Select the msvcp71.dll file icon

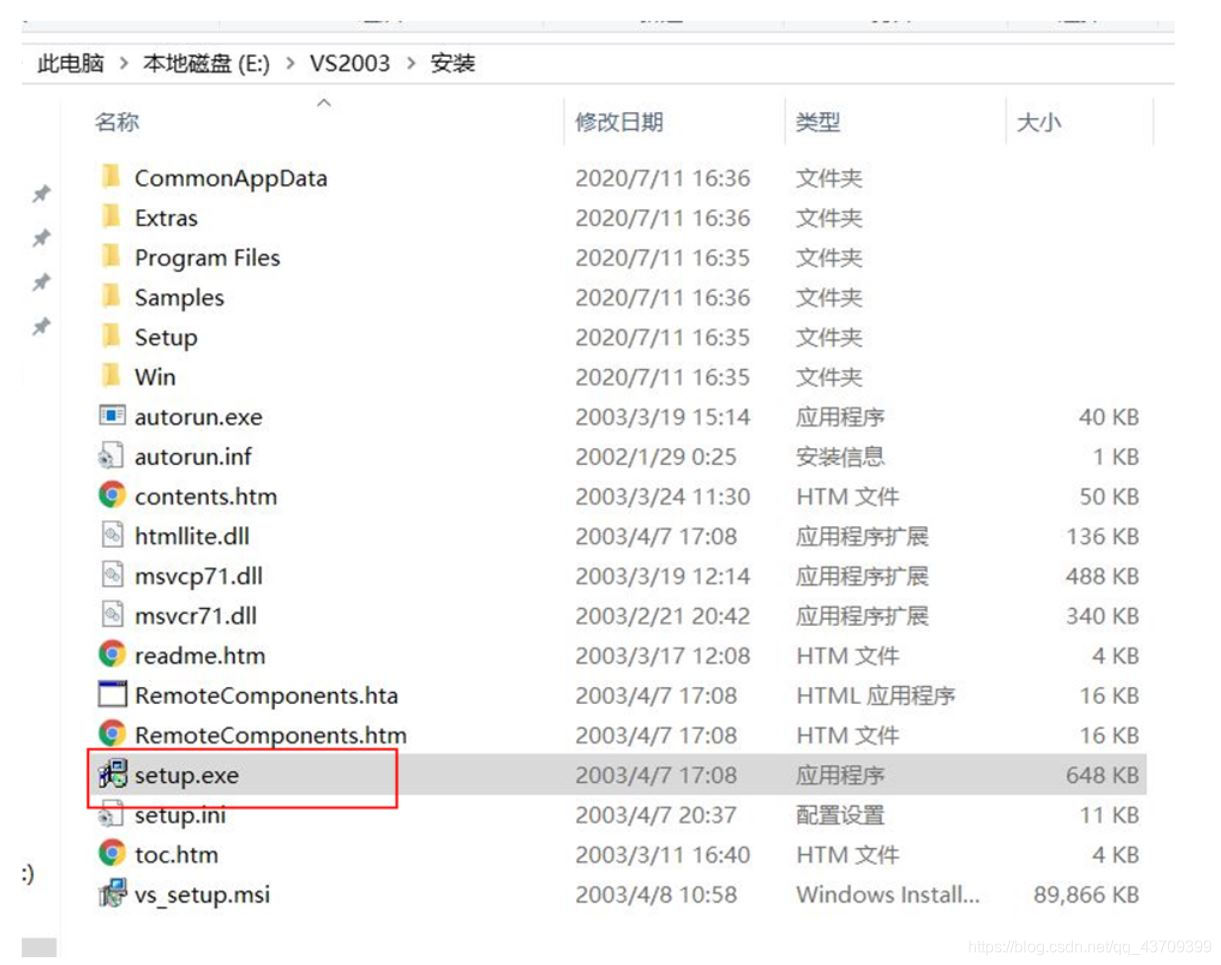pyautogui.click(x=112, y=576)
